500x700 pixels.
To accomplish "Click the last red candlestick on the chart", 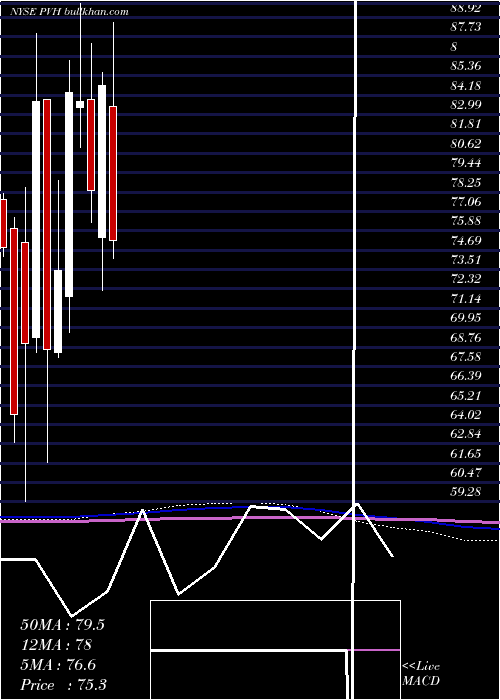I will coord(113,173).
